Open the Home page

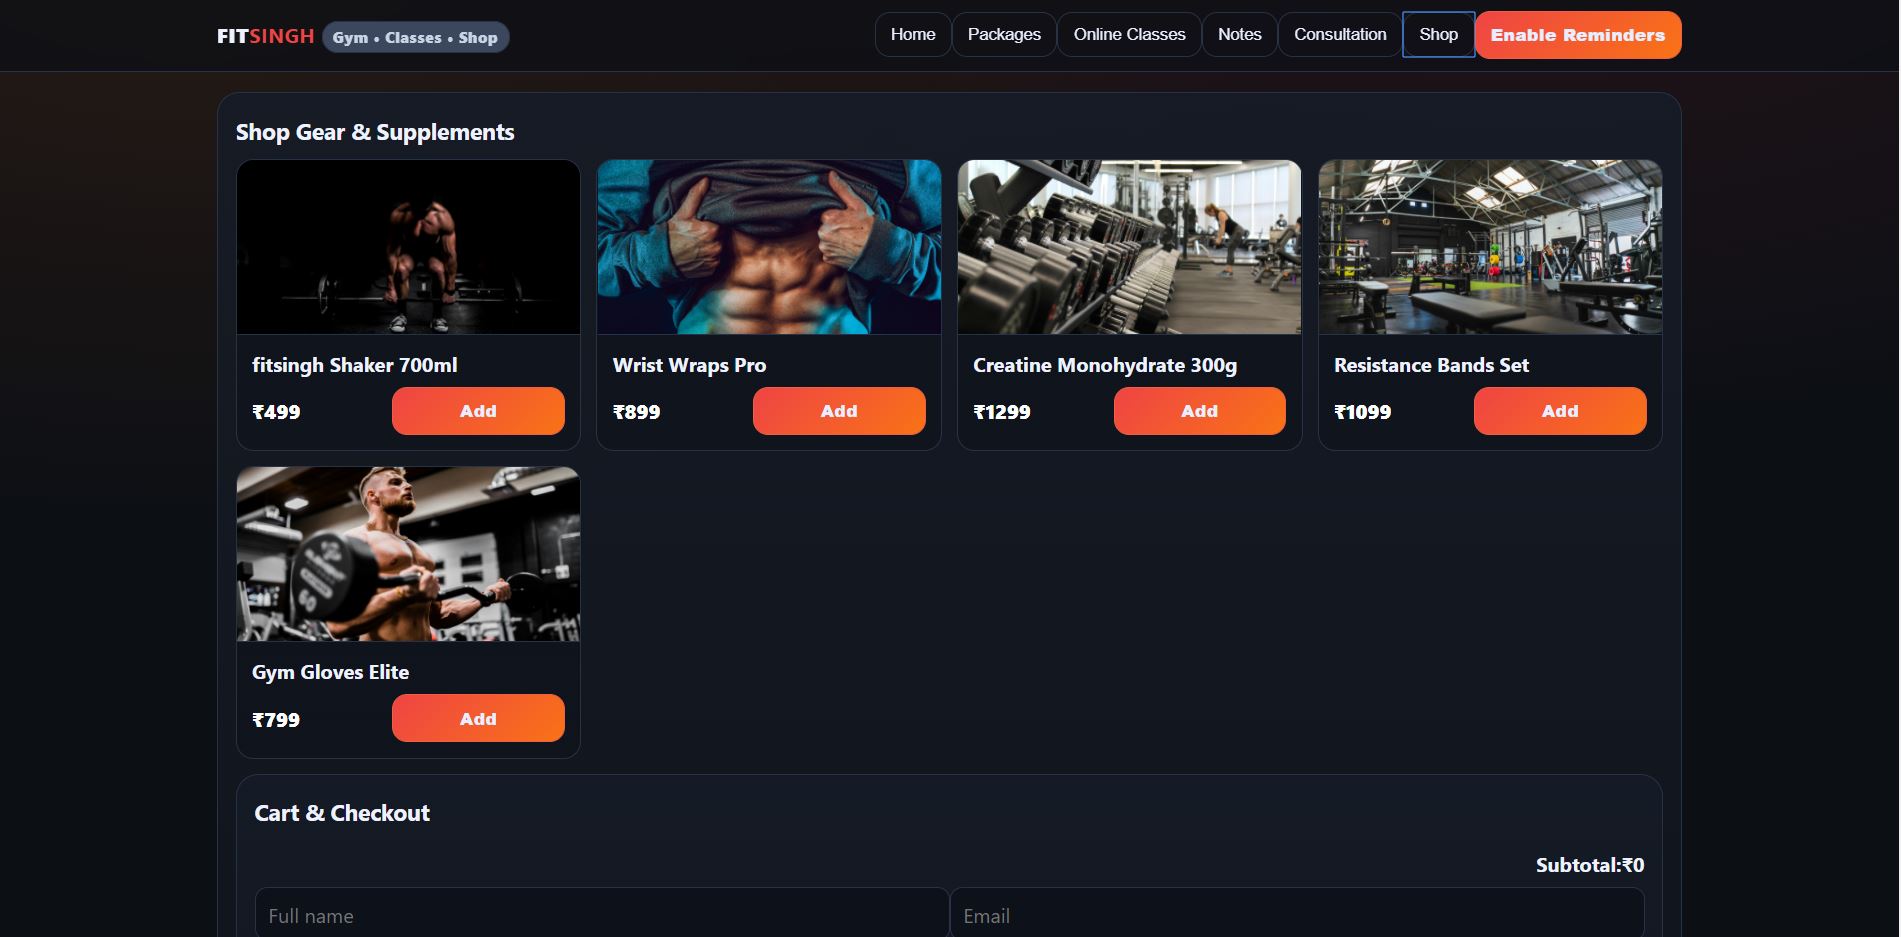coord(912,35)
